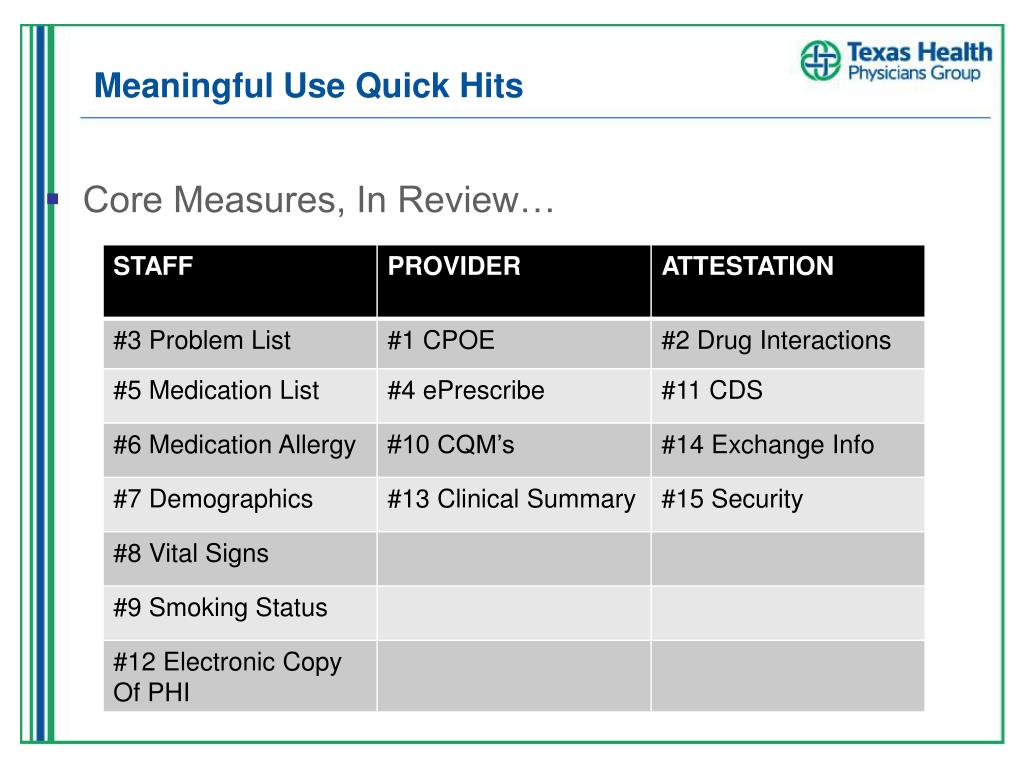Select the #13 Clinical Summary cell

[x=514, y=504]
